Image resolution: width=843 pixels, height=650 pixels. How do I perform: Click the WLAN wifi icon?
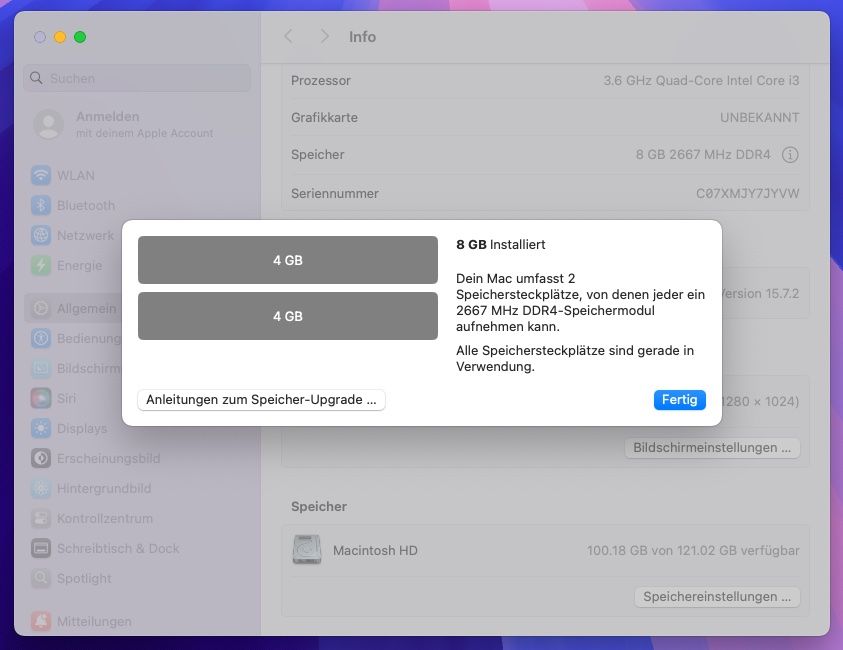click(41, 176)
